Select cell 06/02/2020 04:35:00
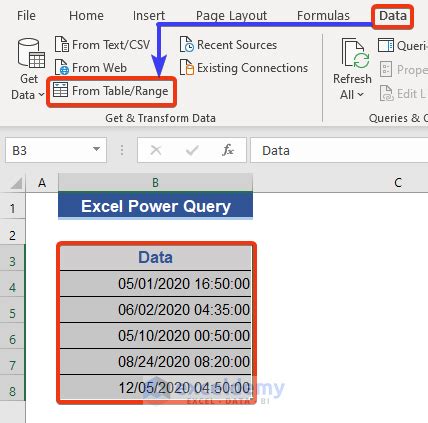This screenshot has width=428, height=423. (155, 310)
